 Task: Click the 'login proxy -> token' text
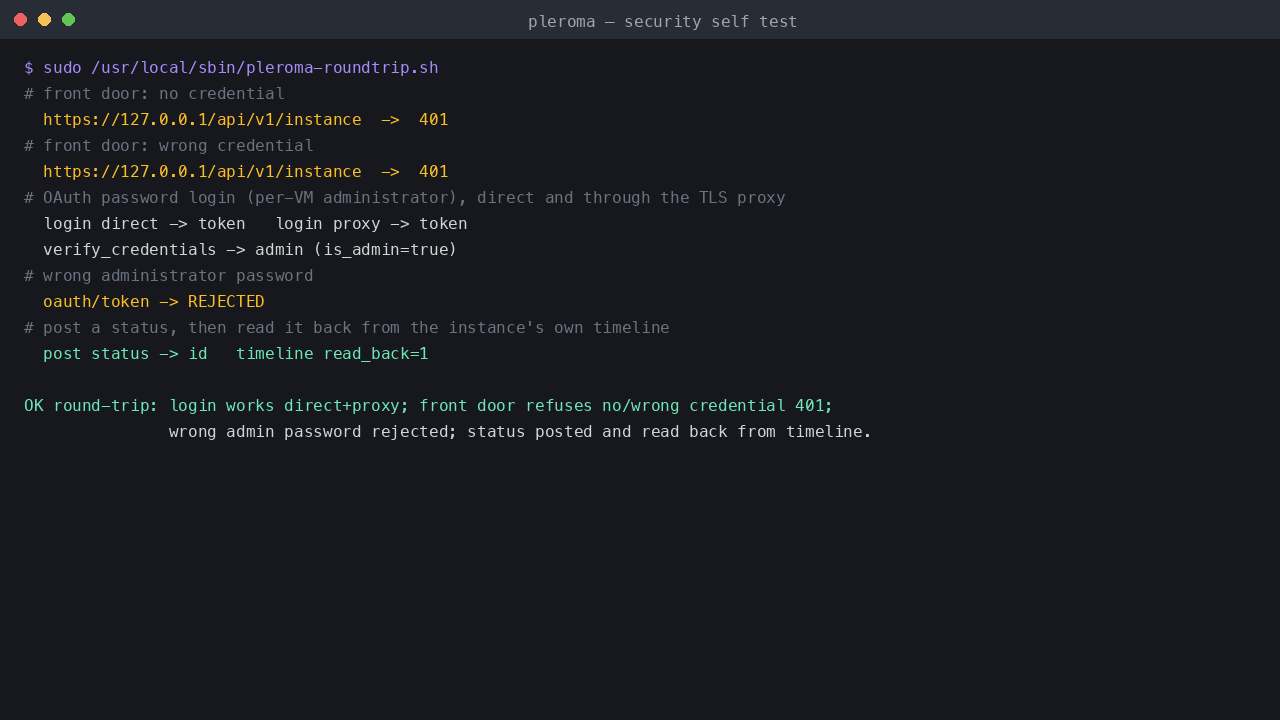pyautogui.click(x=371, y=224)
